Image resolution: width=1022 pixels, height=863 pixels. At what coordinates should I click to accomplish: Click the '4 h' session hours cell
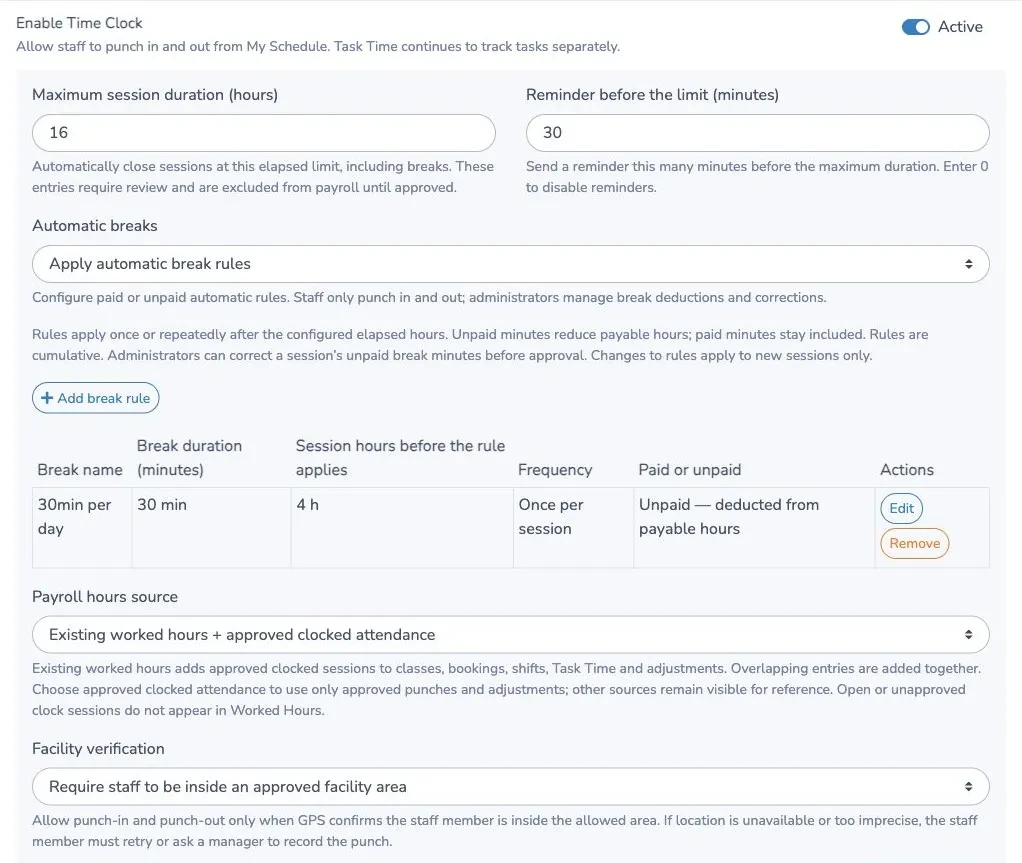pos(402,527)
